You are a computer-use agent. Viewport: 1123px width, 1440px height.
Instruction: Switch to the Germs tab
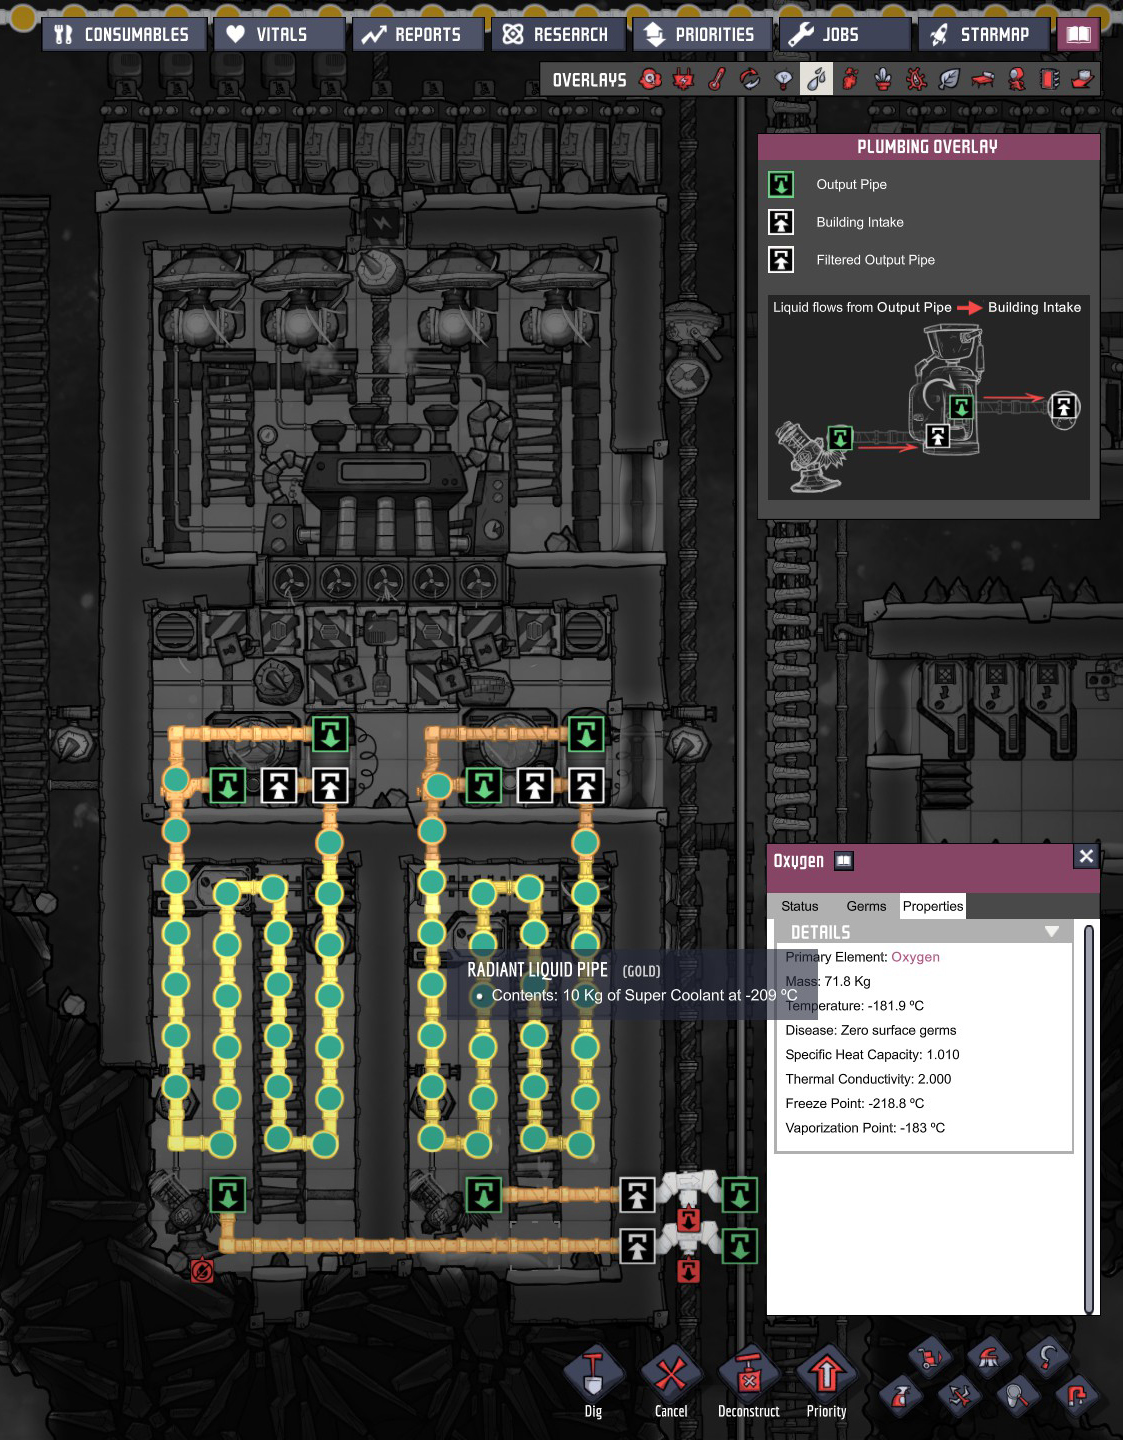tap(866, 906)
